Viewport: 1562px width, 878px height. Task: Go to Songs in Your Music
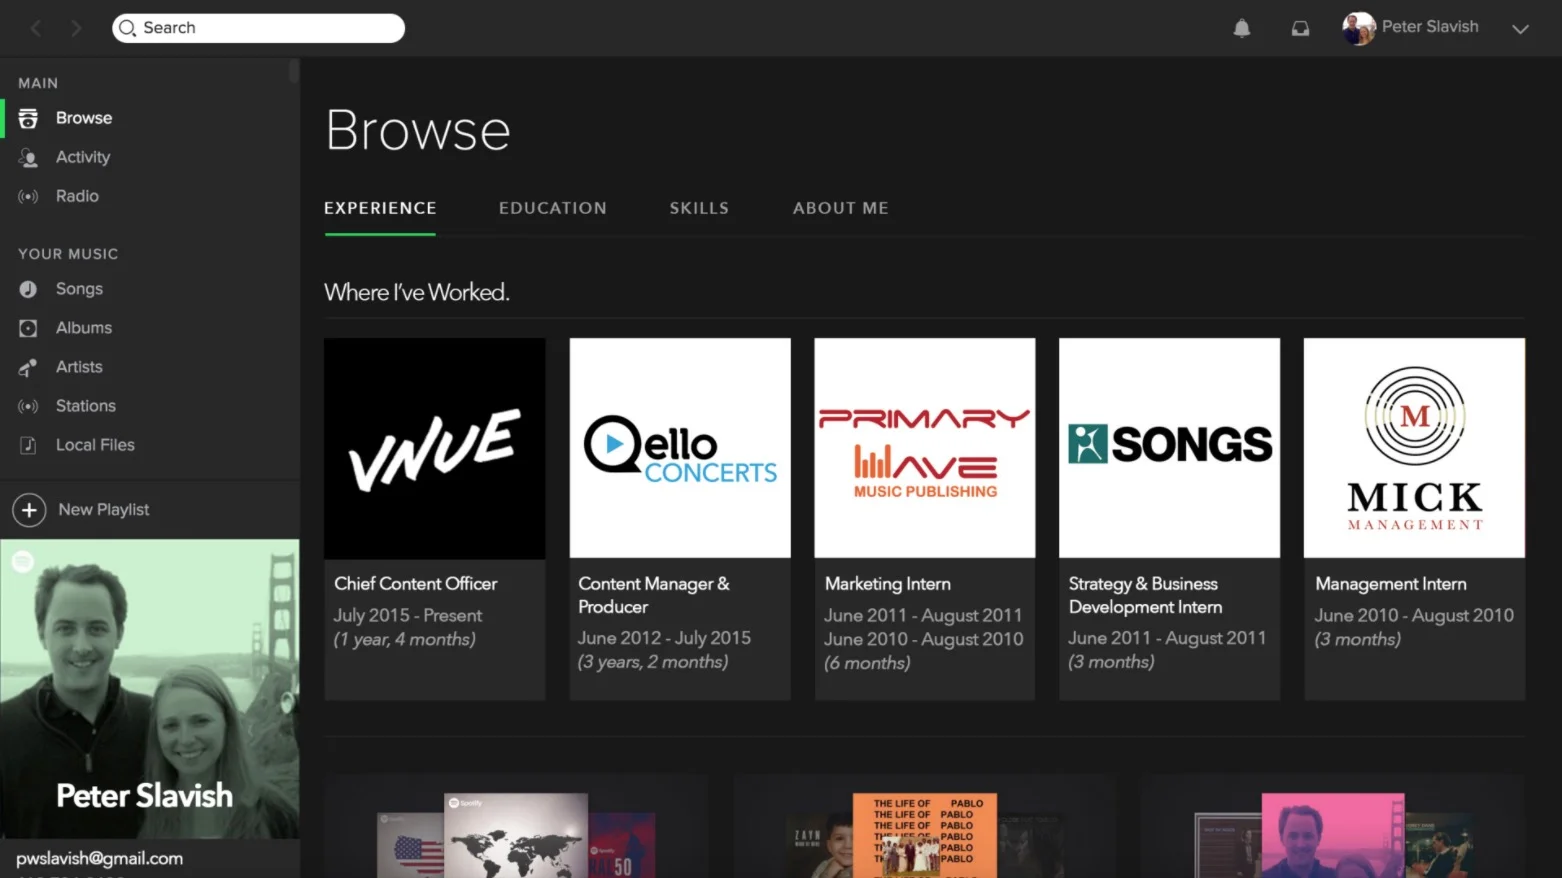(x=79, y=289)
